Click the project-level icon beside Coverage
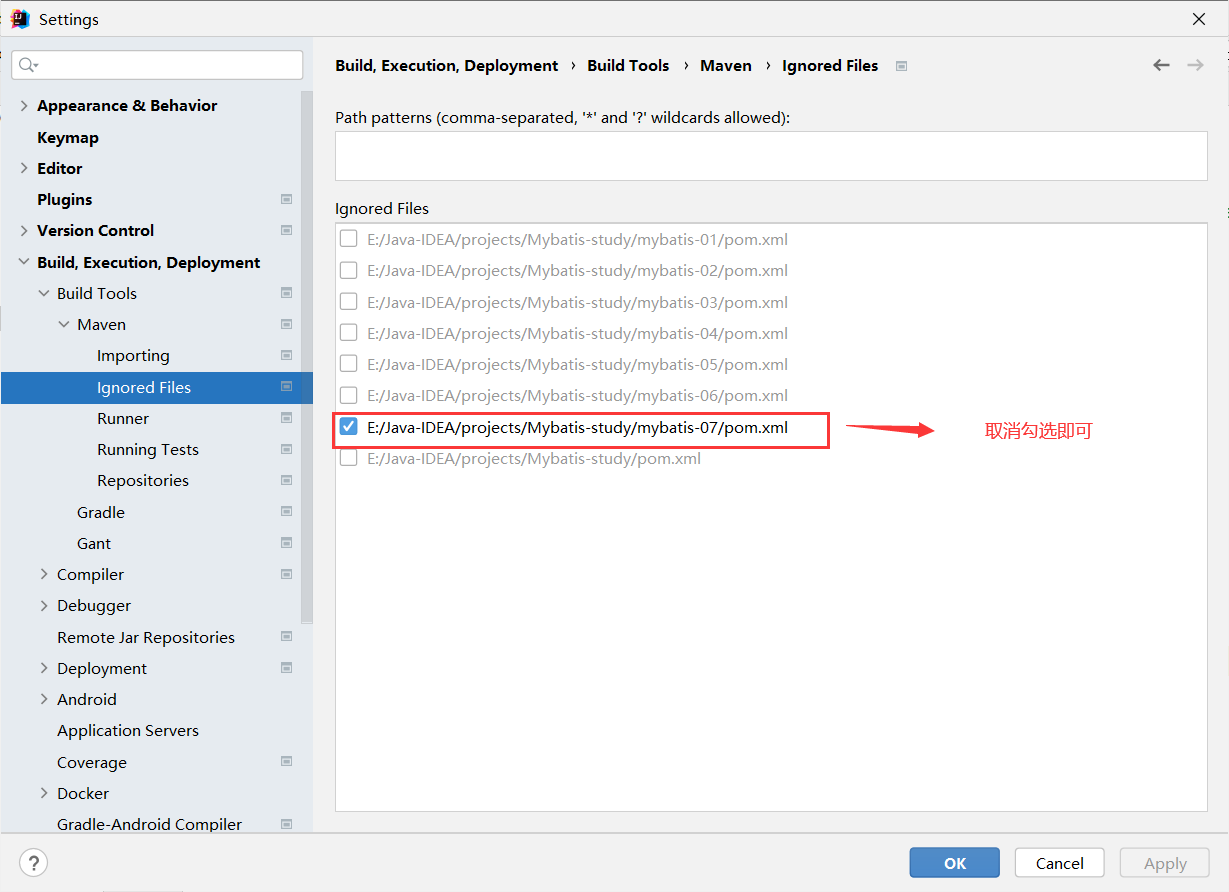This screenshot has width=1229, height=892. [286, 762]
